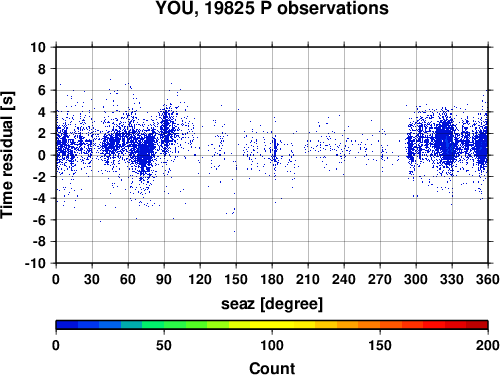Viewport: 500px width, 375px height.
Task: Click the dark blue end of the colorbar
Action: click(x=67, y=325)
